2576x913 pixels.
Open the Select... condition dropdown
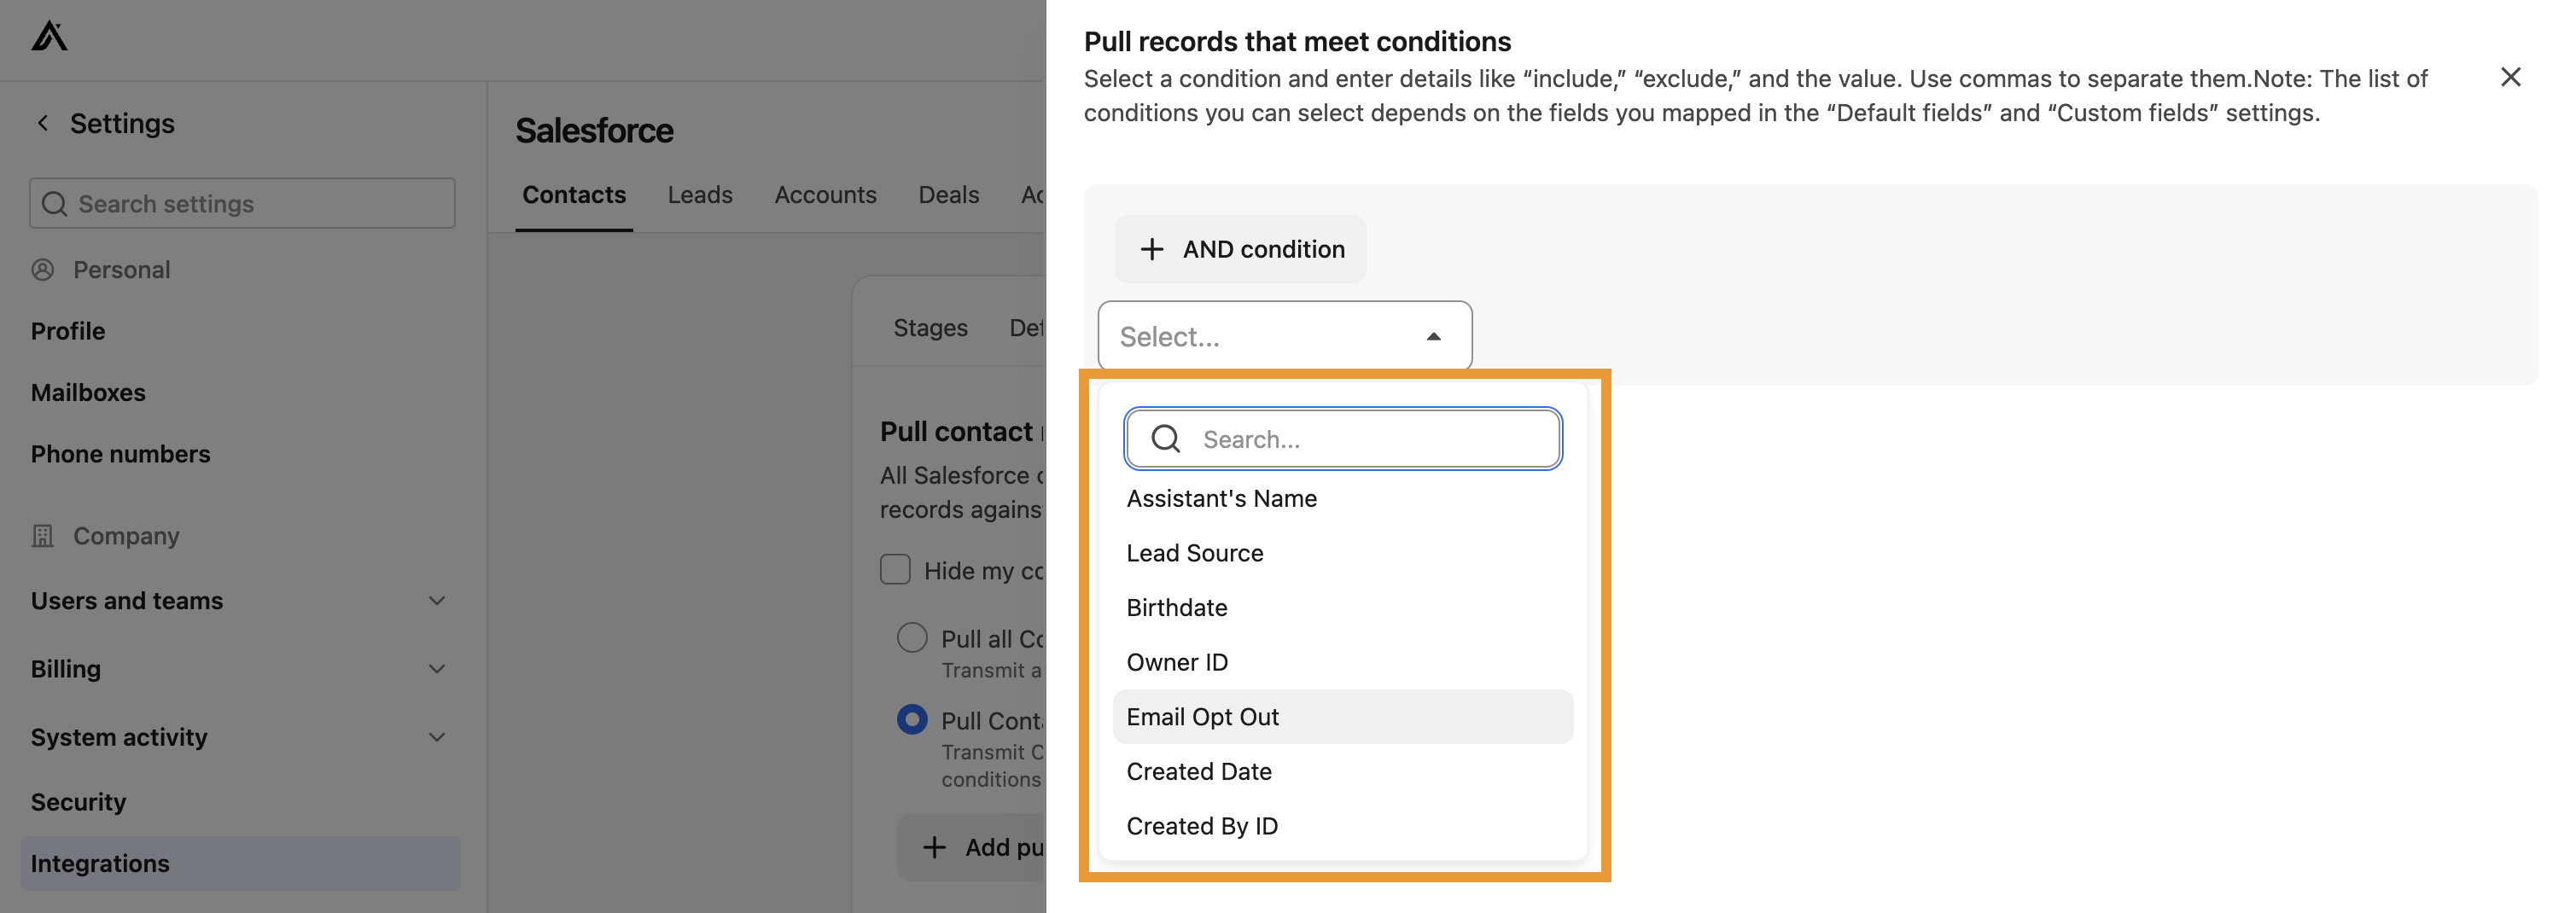coord(1285,336)
